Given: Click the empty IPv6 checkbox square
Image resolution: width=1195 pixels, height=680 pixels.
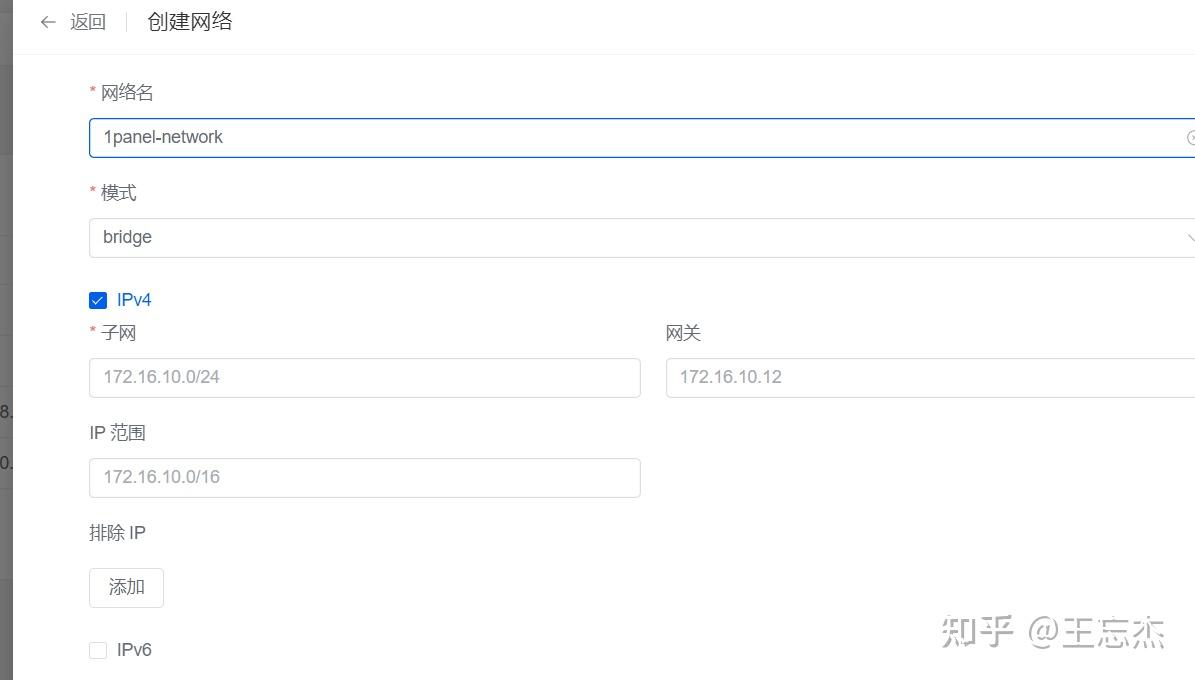Looking at the screenshot, I should click(x=97, y=649).
